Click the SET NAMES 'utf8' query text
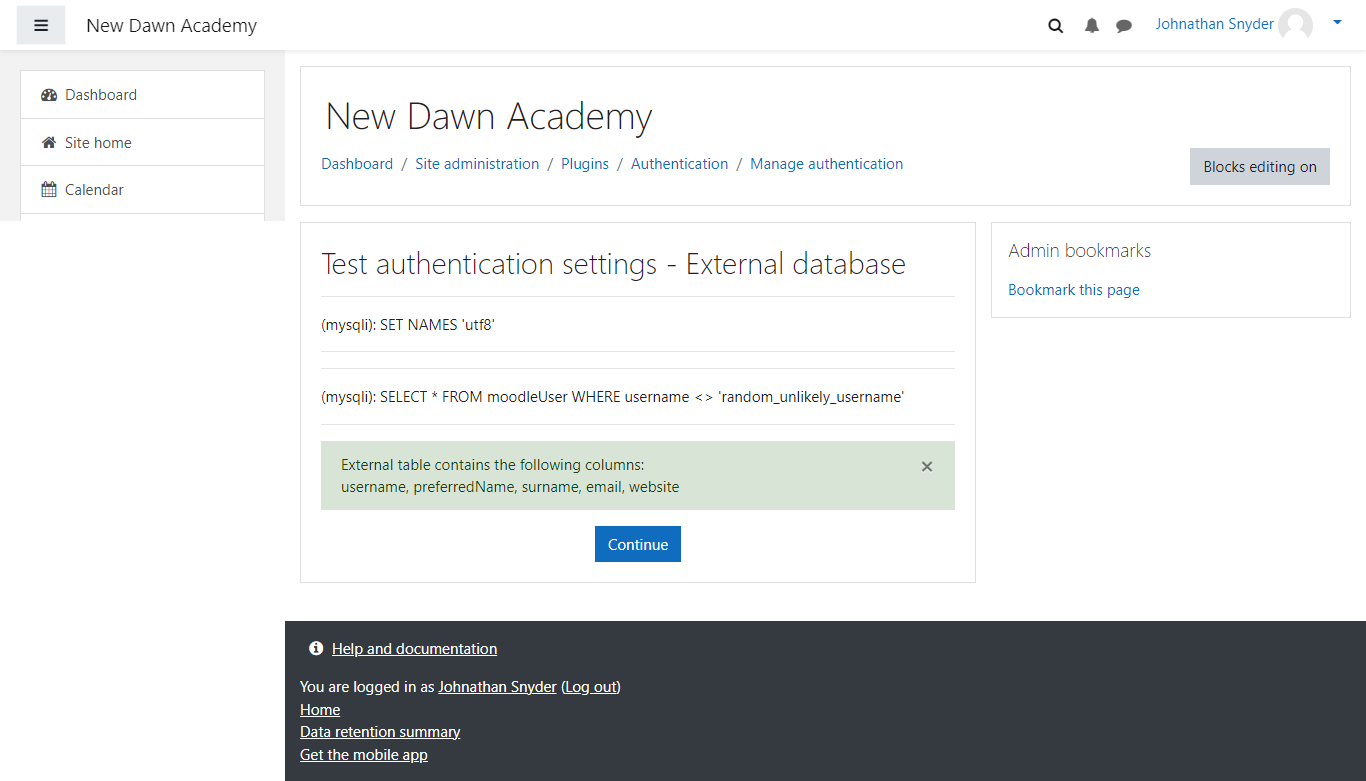This screenshot has width=1366, height=781. (408, 325)
